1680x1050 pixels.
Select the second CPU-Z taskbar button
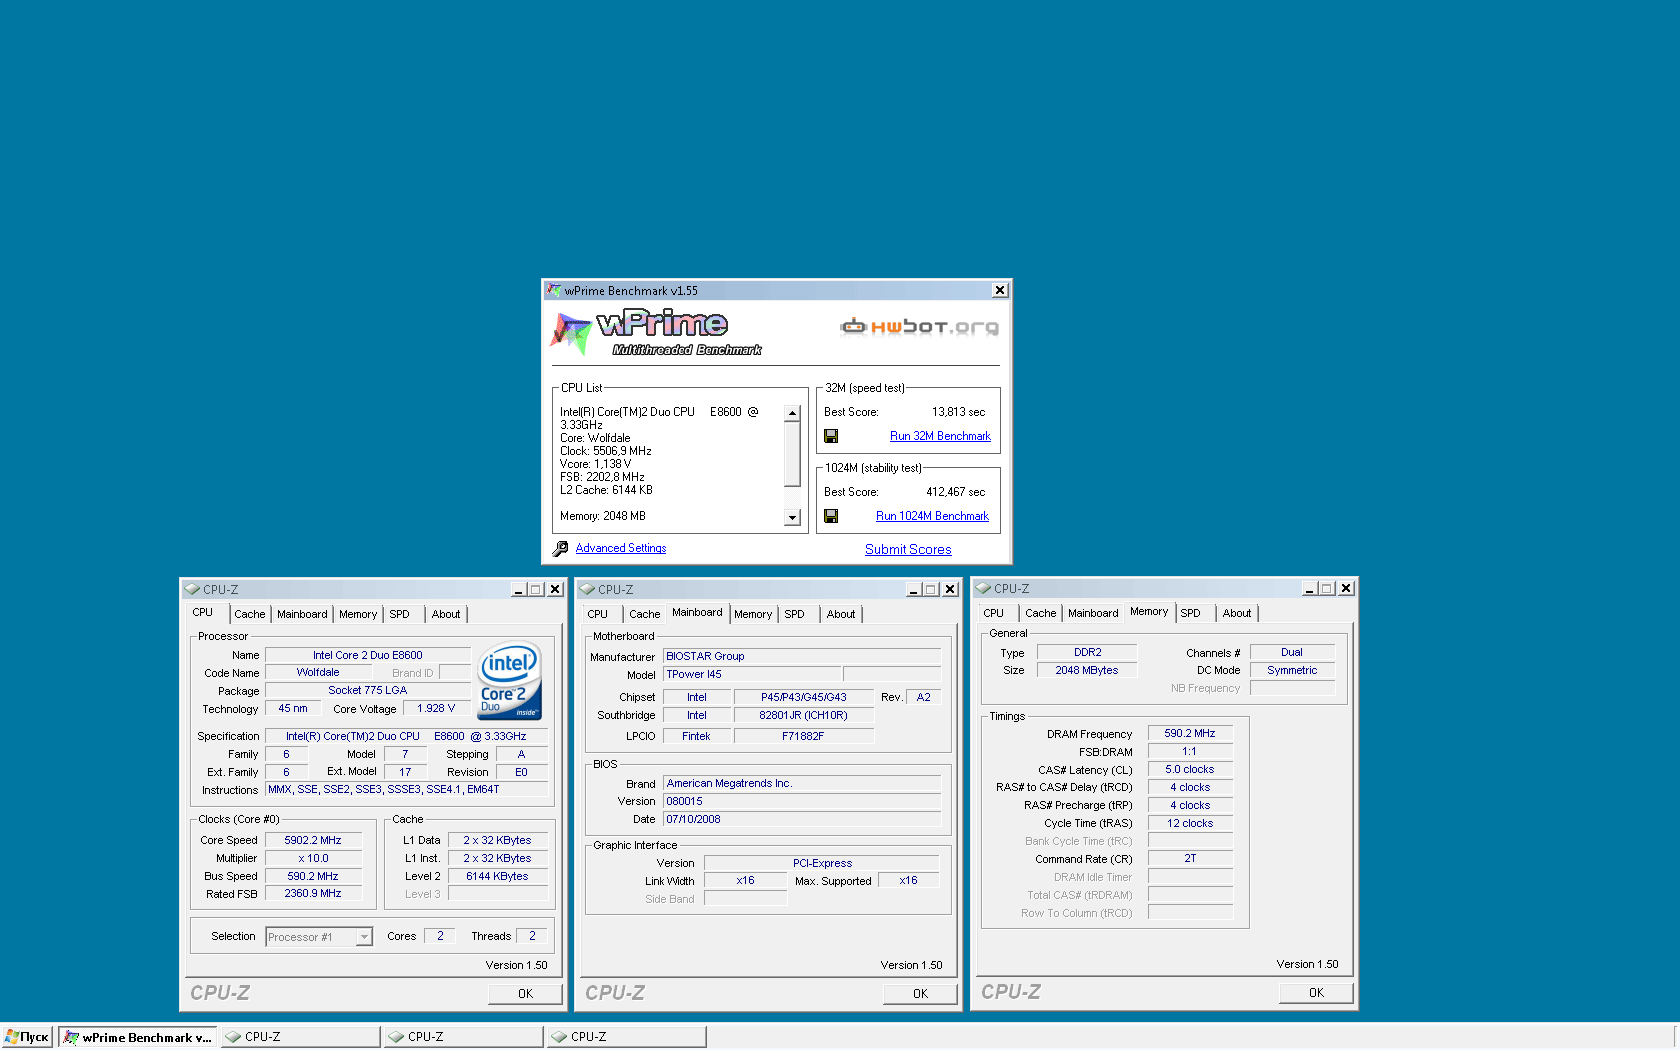coord(463,1037)
